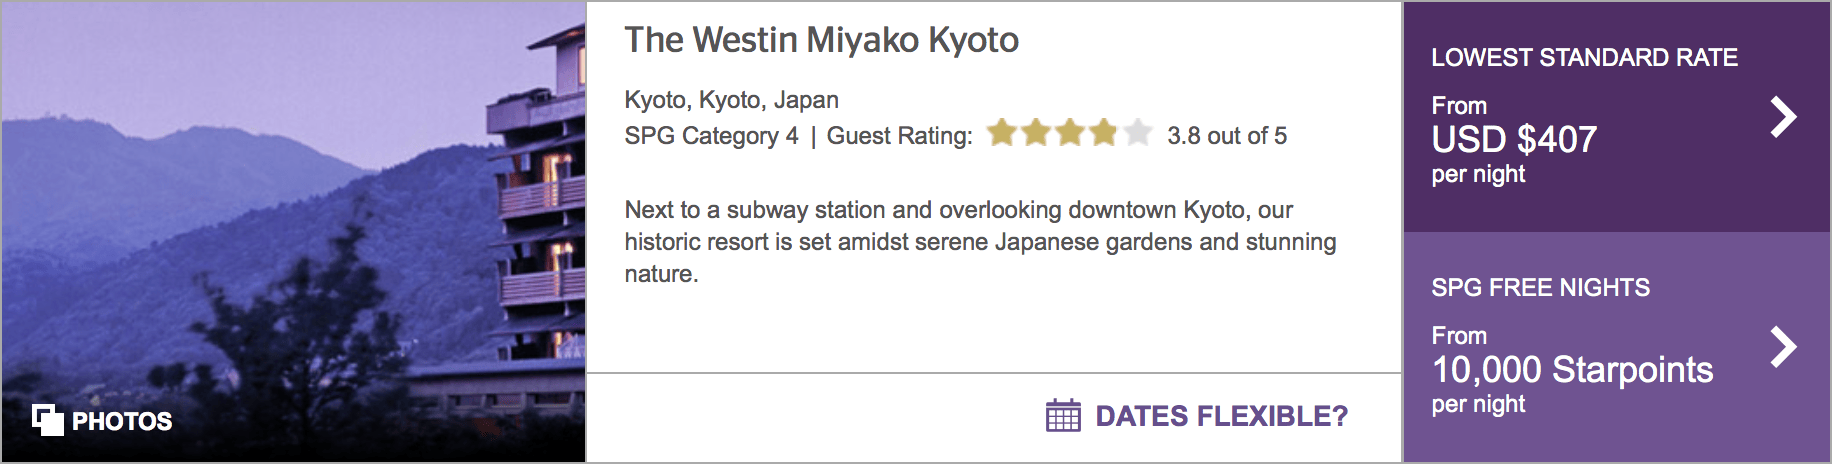Click the 3.8 out of 5 rating text
Image resolution: width=1832 pixels, height=464 pixels.
1227,136
